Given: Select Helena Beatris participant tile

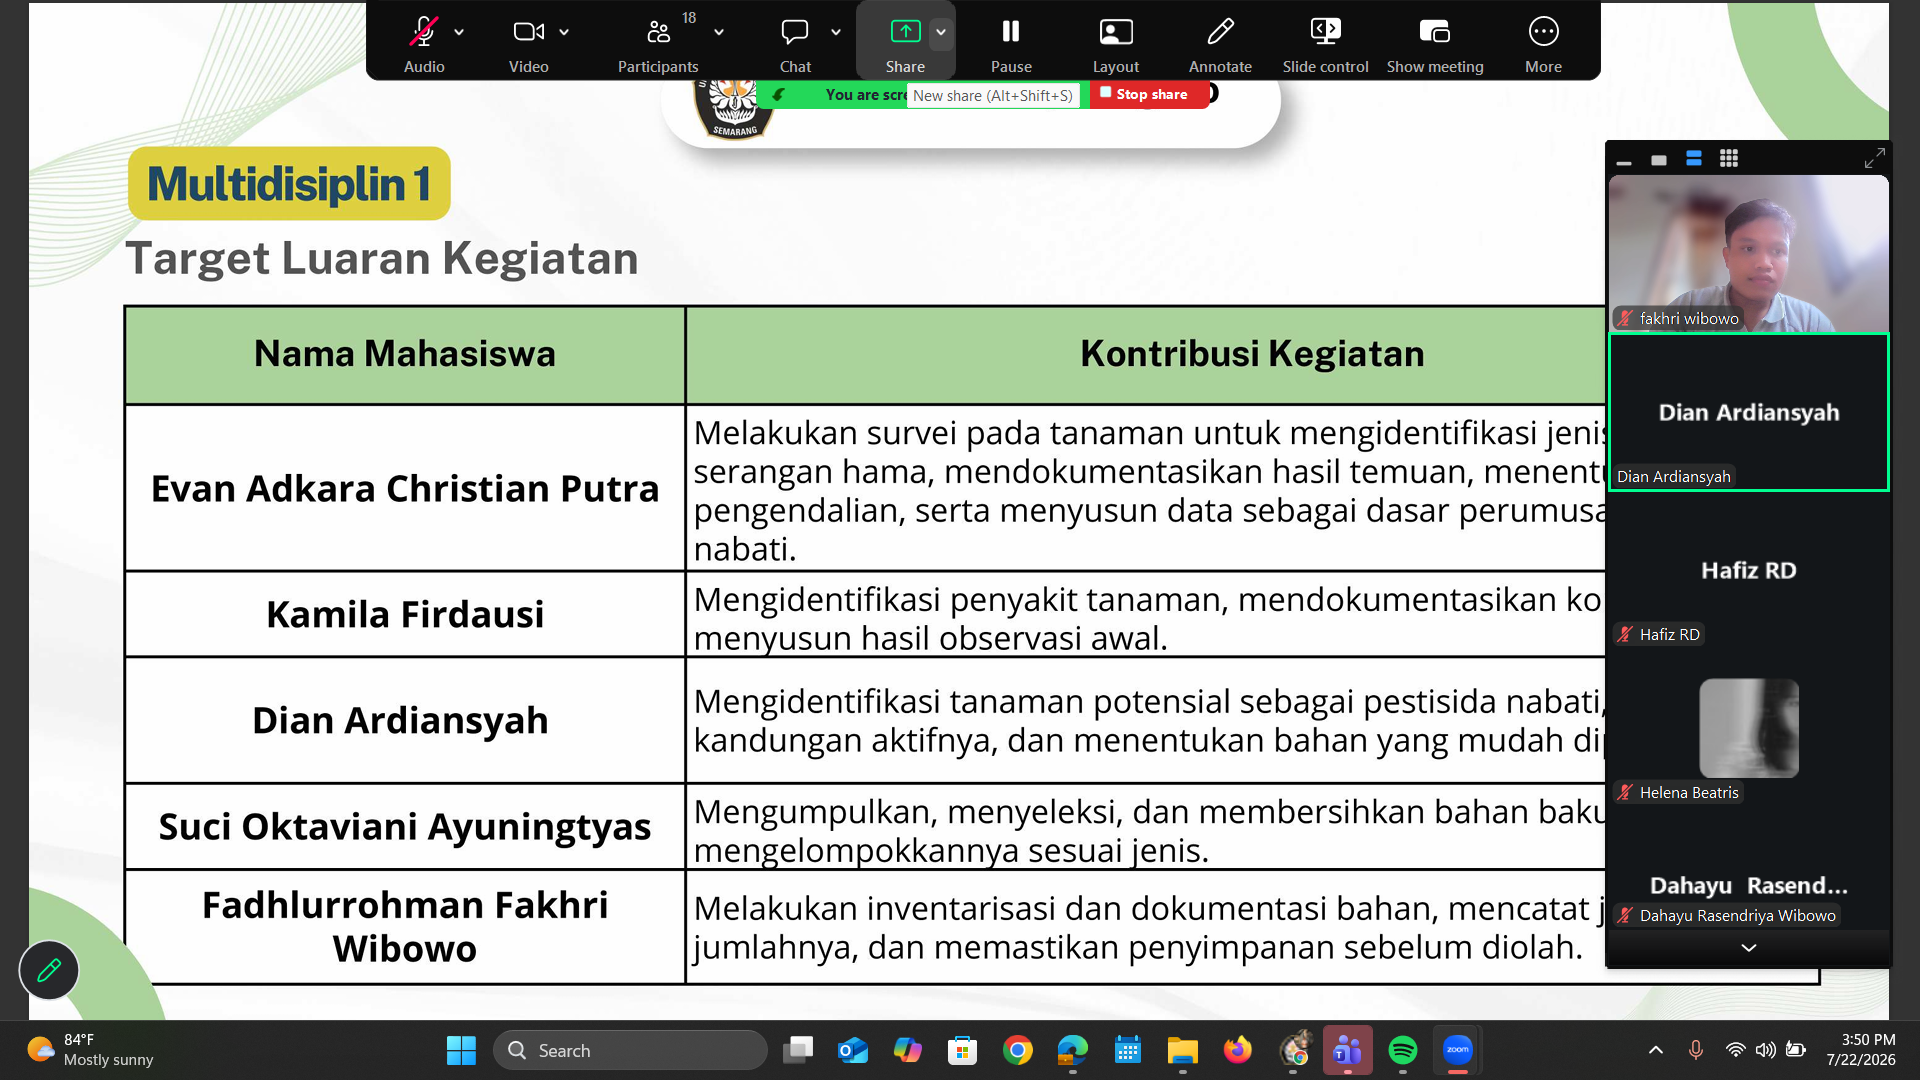Looking at the screenshot, I should pyautogui.click(x=1748, y=728).
